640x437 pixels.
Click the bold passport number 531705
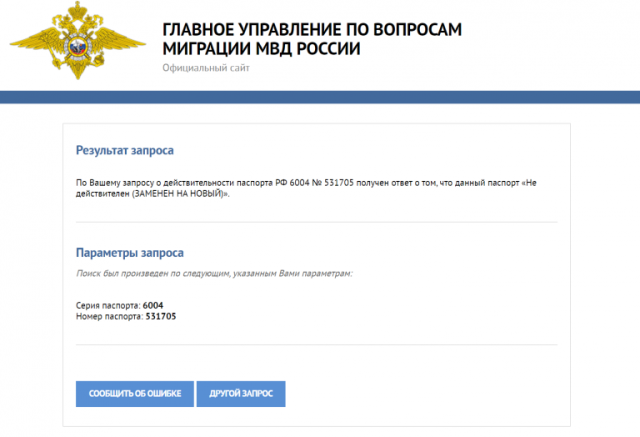tap(161, 316)
